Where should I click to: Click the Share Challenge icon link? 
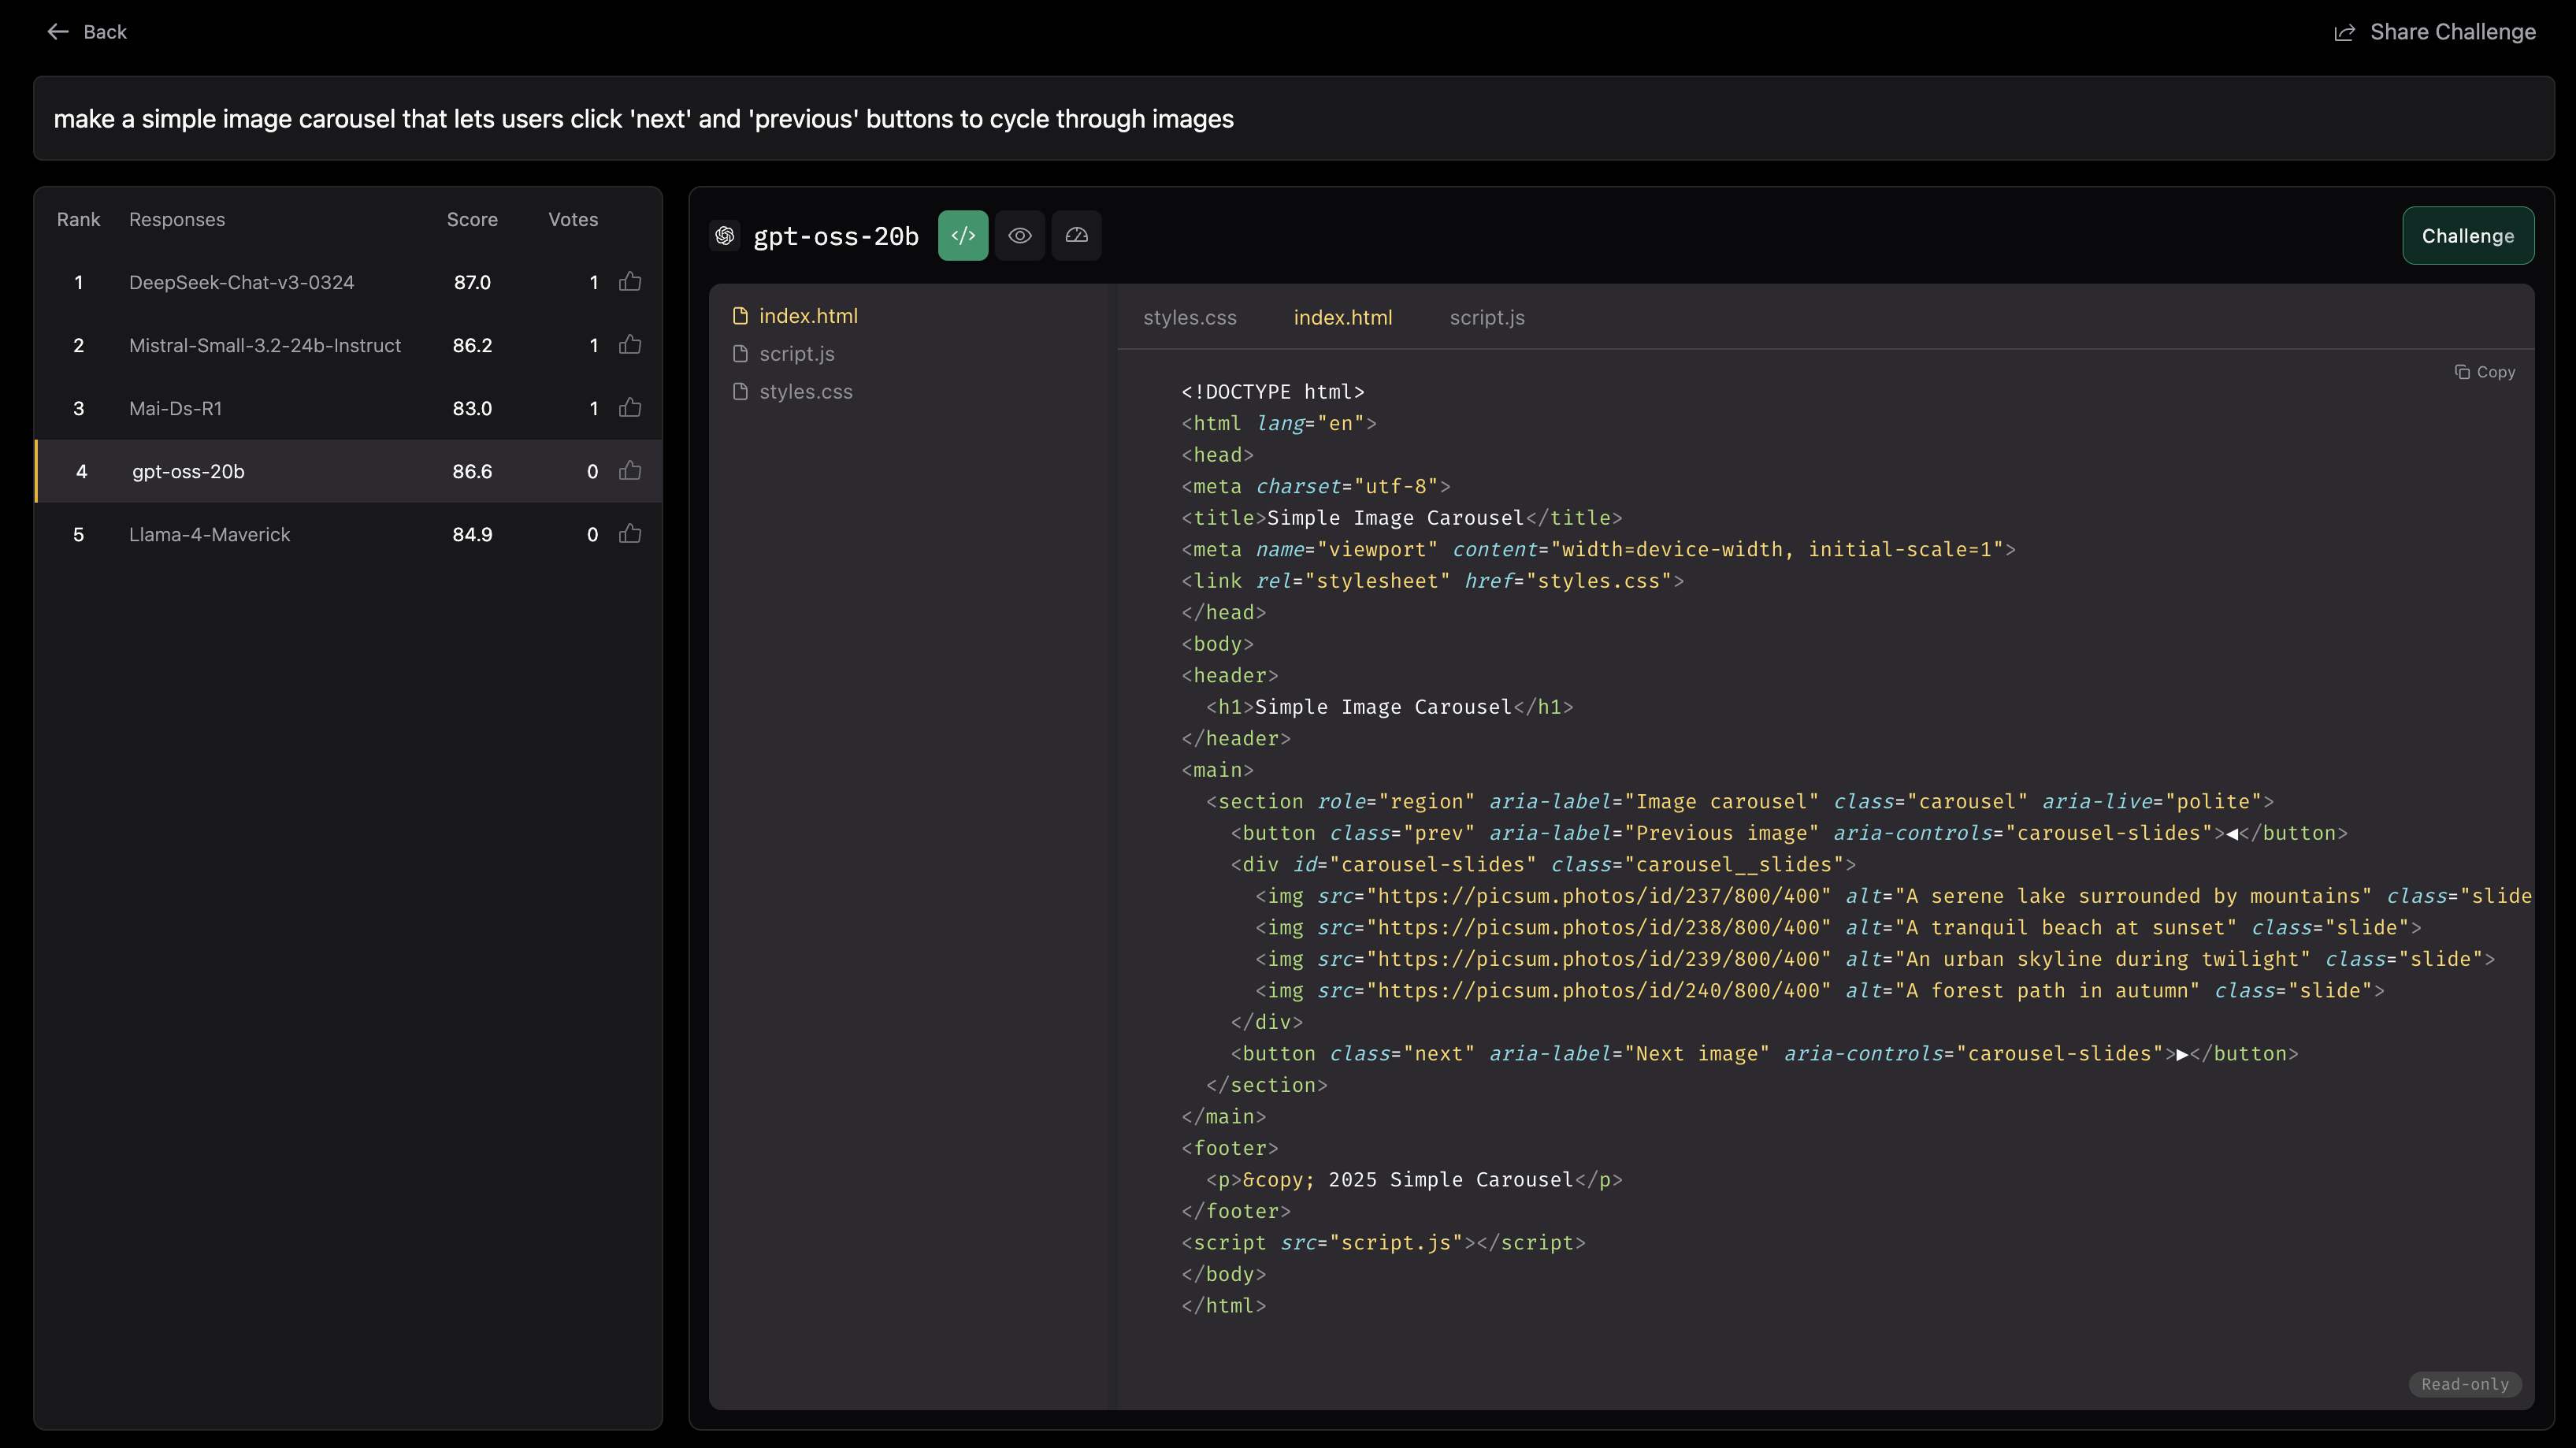[x=2344, y=32]
